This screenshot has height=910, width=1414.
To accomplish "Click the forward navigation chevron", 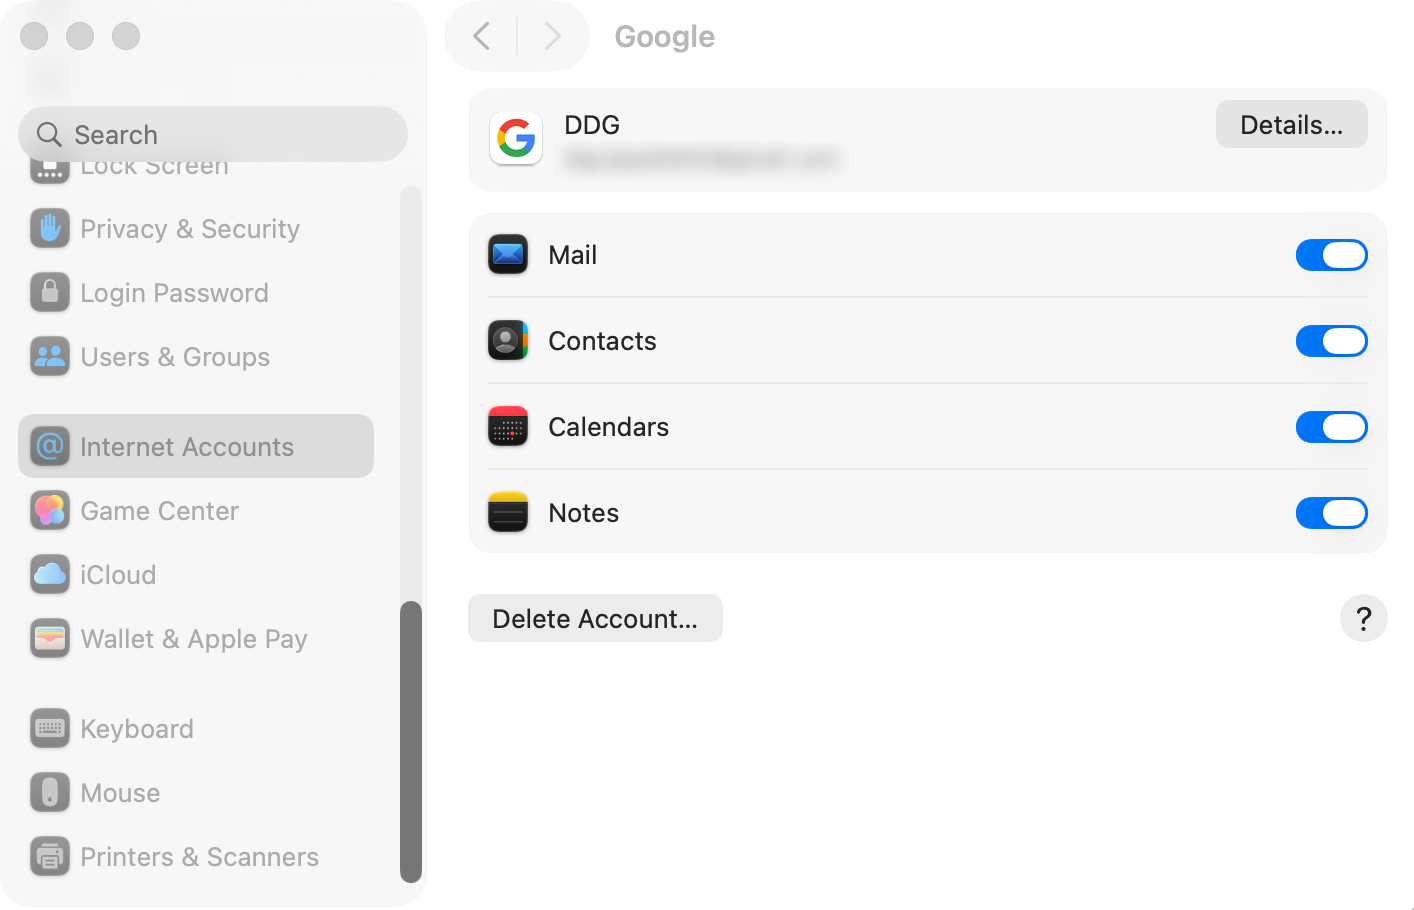I will pos(552,37).
